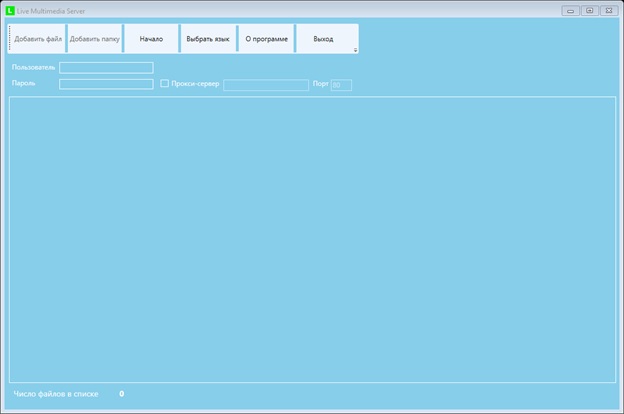Click the Порт field showing 80
Viewport: 624px width, 414px height.
point(341,85)
